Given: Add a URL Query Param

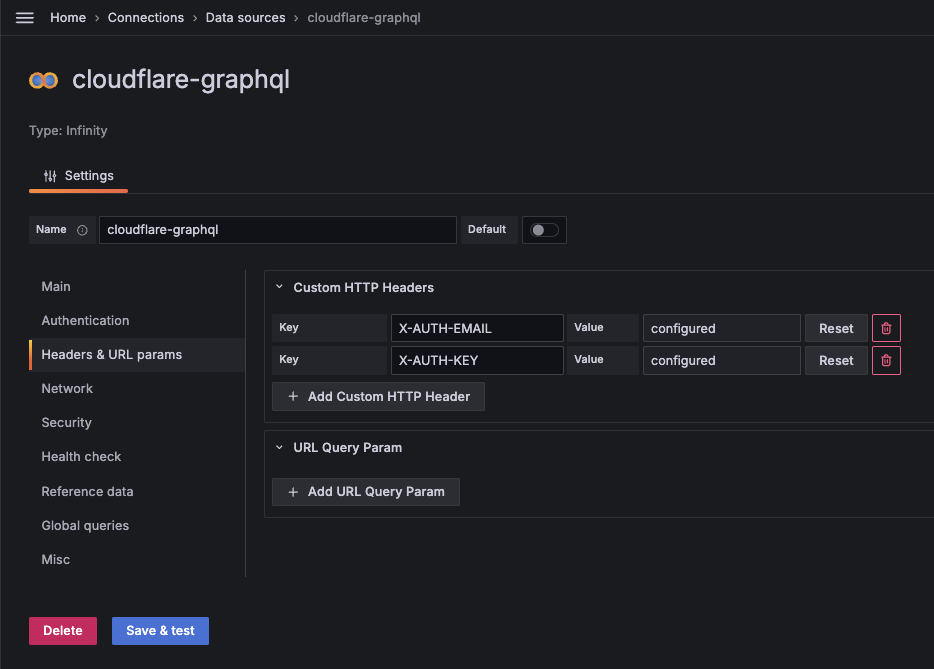Looking at the screenshot, I should click(x=366, y=492).
